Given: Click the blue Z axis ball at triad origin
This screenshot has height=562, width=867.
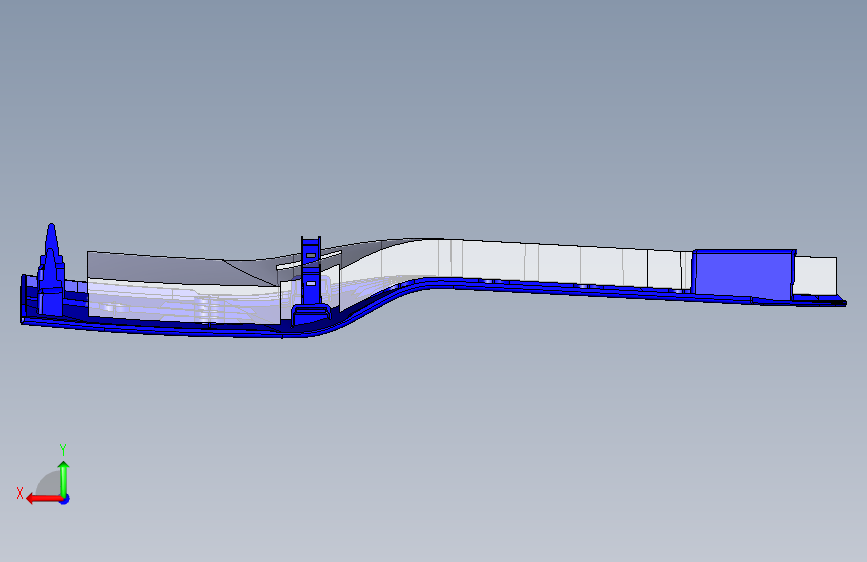Looking at the screenshot, I should [x=65, y=499].
